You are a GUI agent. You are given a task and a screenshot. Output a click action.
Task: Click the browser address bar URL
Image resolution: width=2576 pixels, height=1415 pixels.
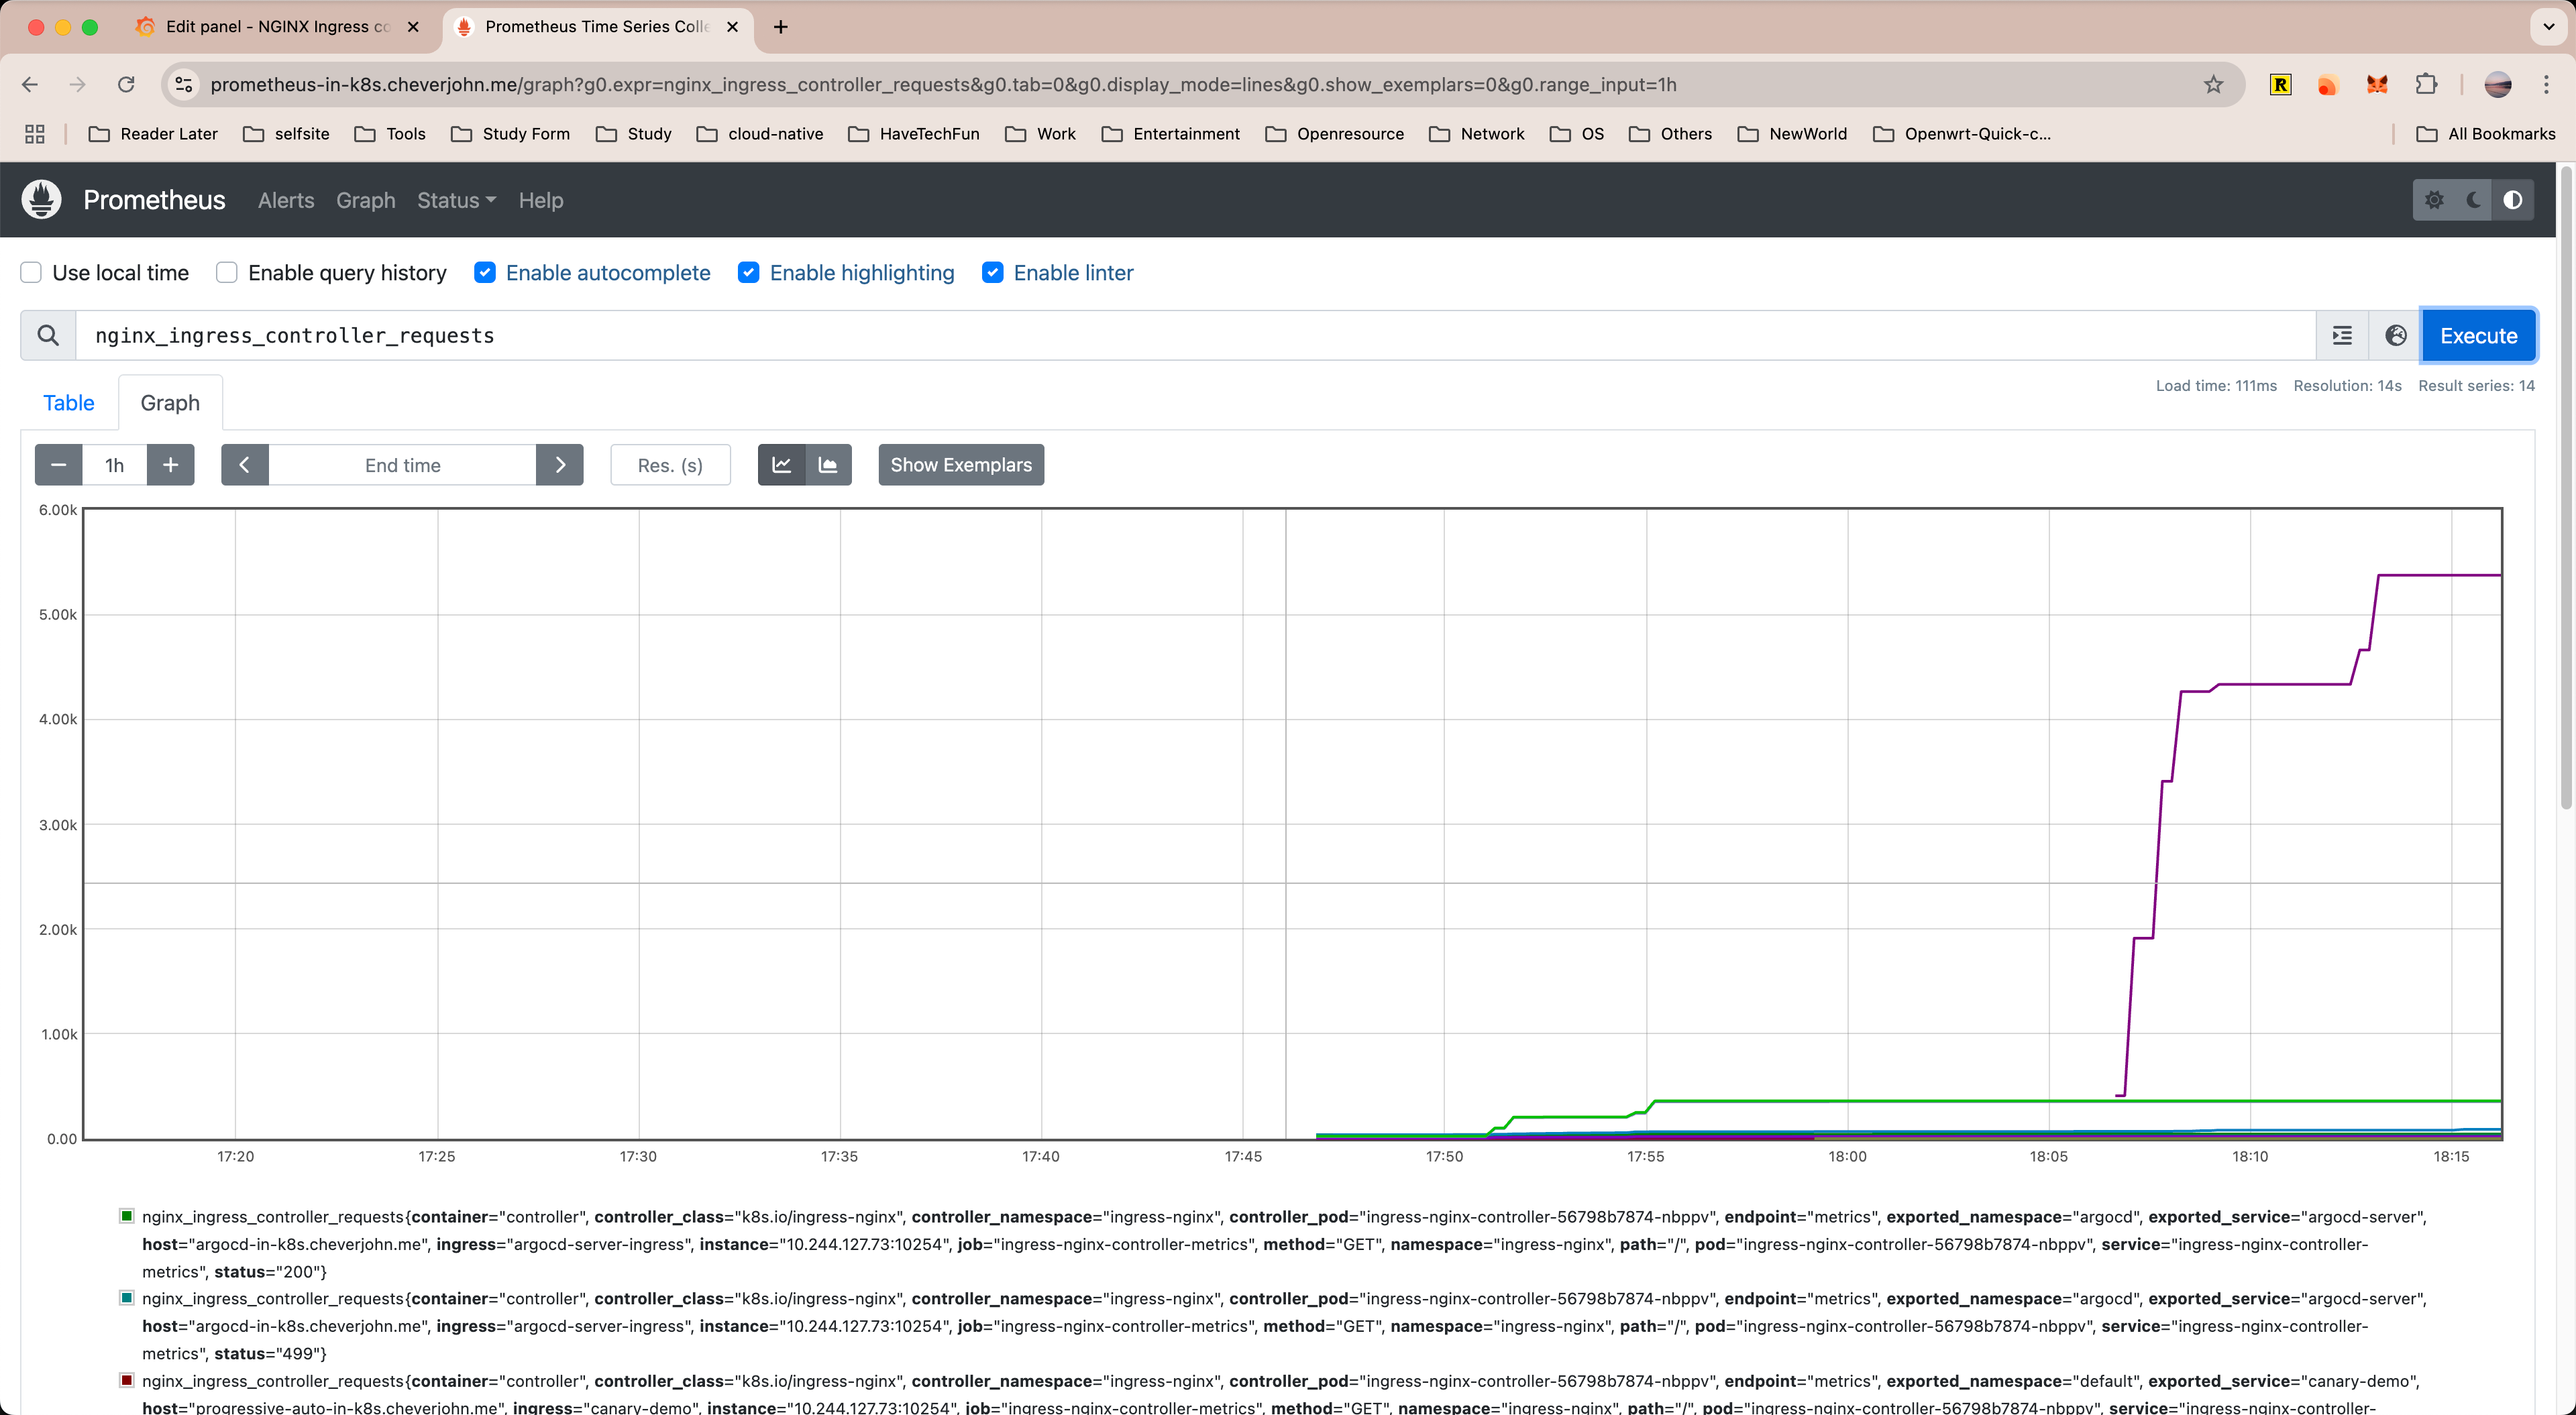[943, 85]
